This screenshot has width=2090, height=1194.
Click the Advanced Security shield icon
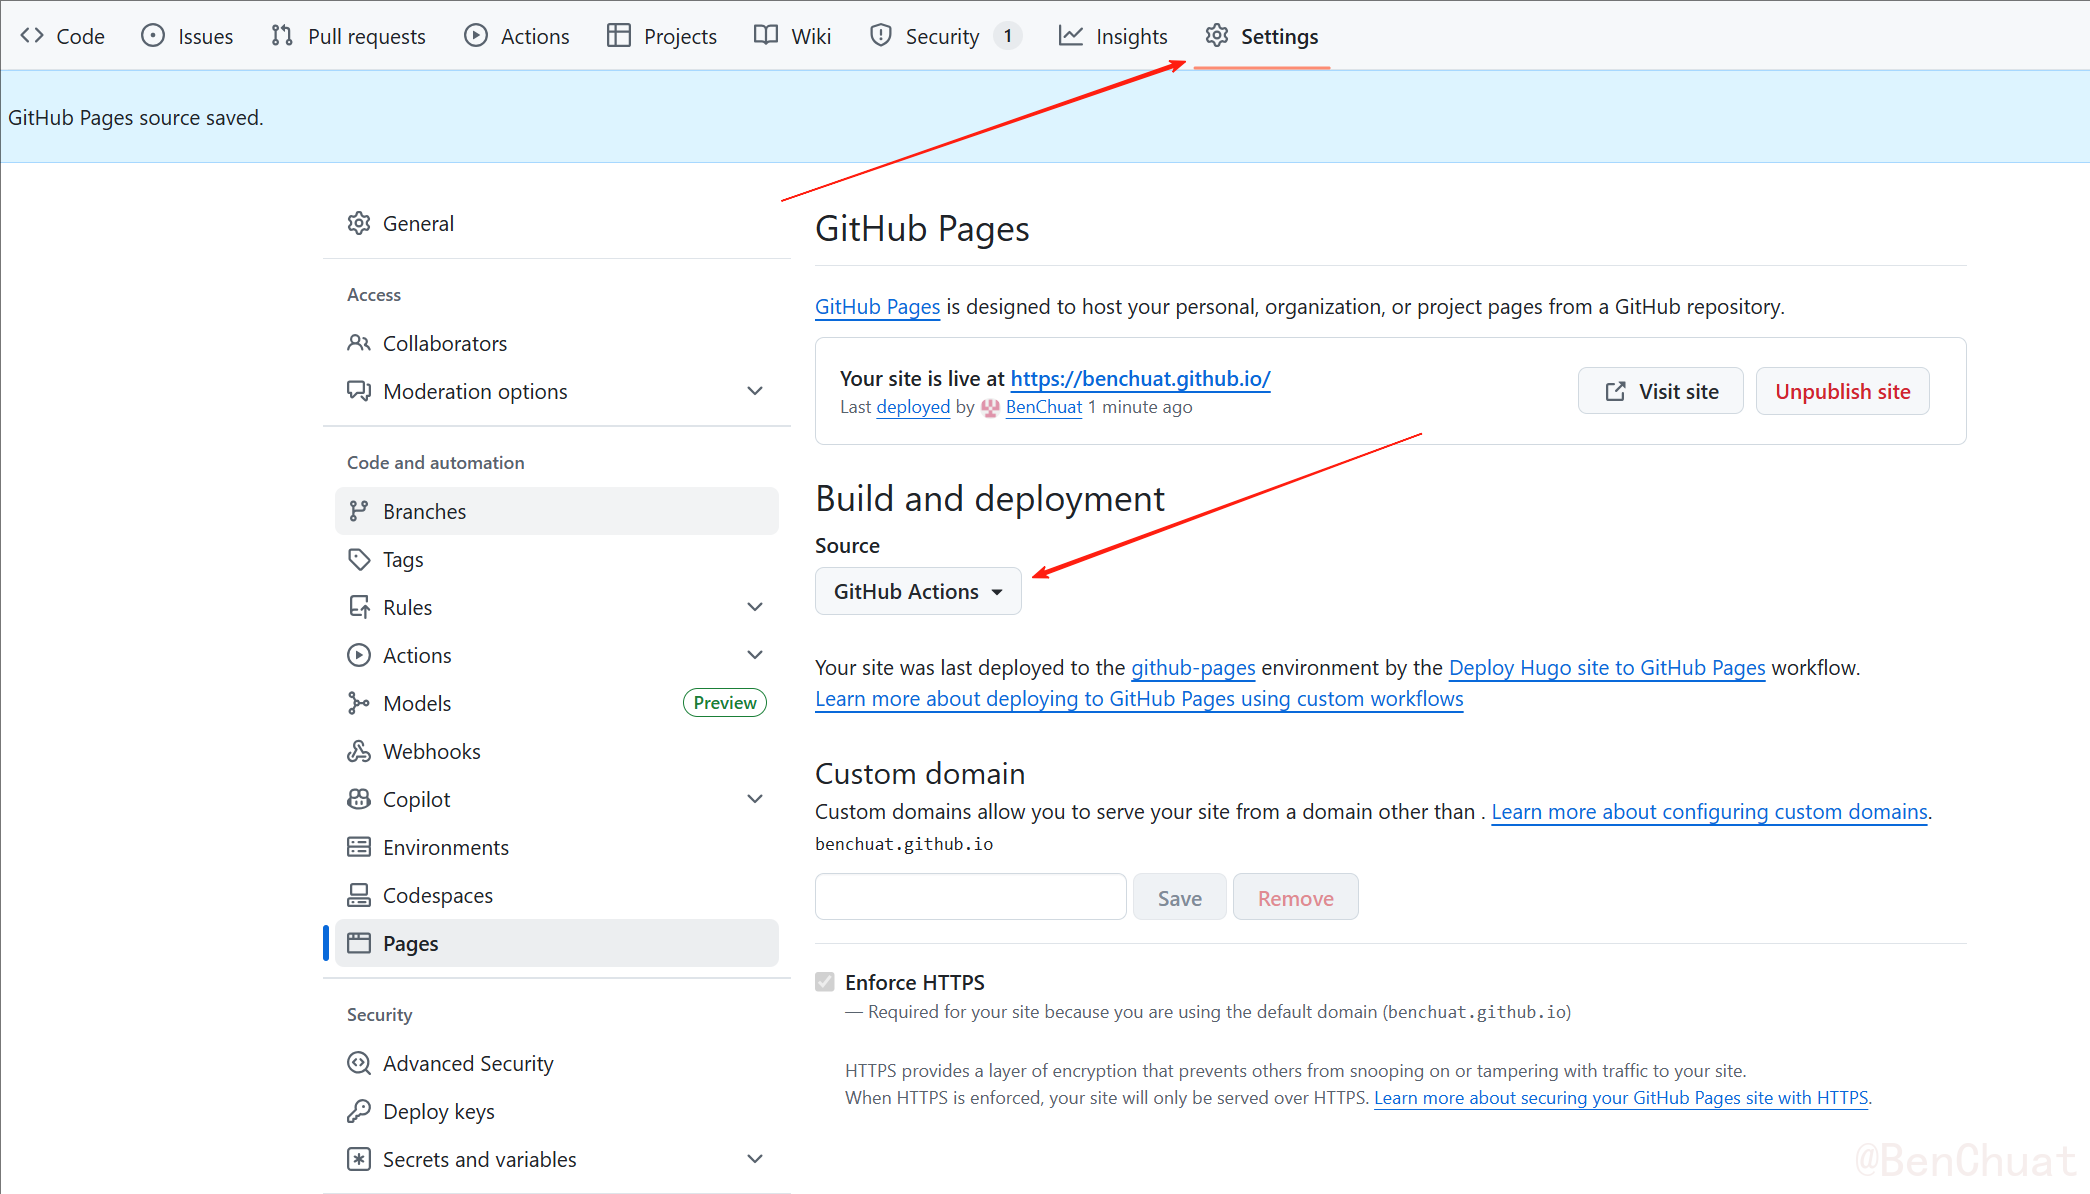(358, 1063)
